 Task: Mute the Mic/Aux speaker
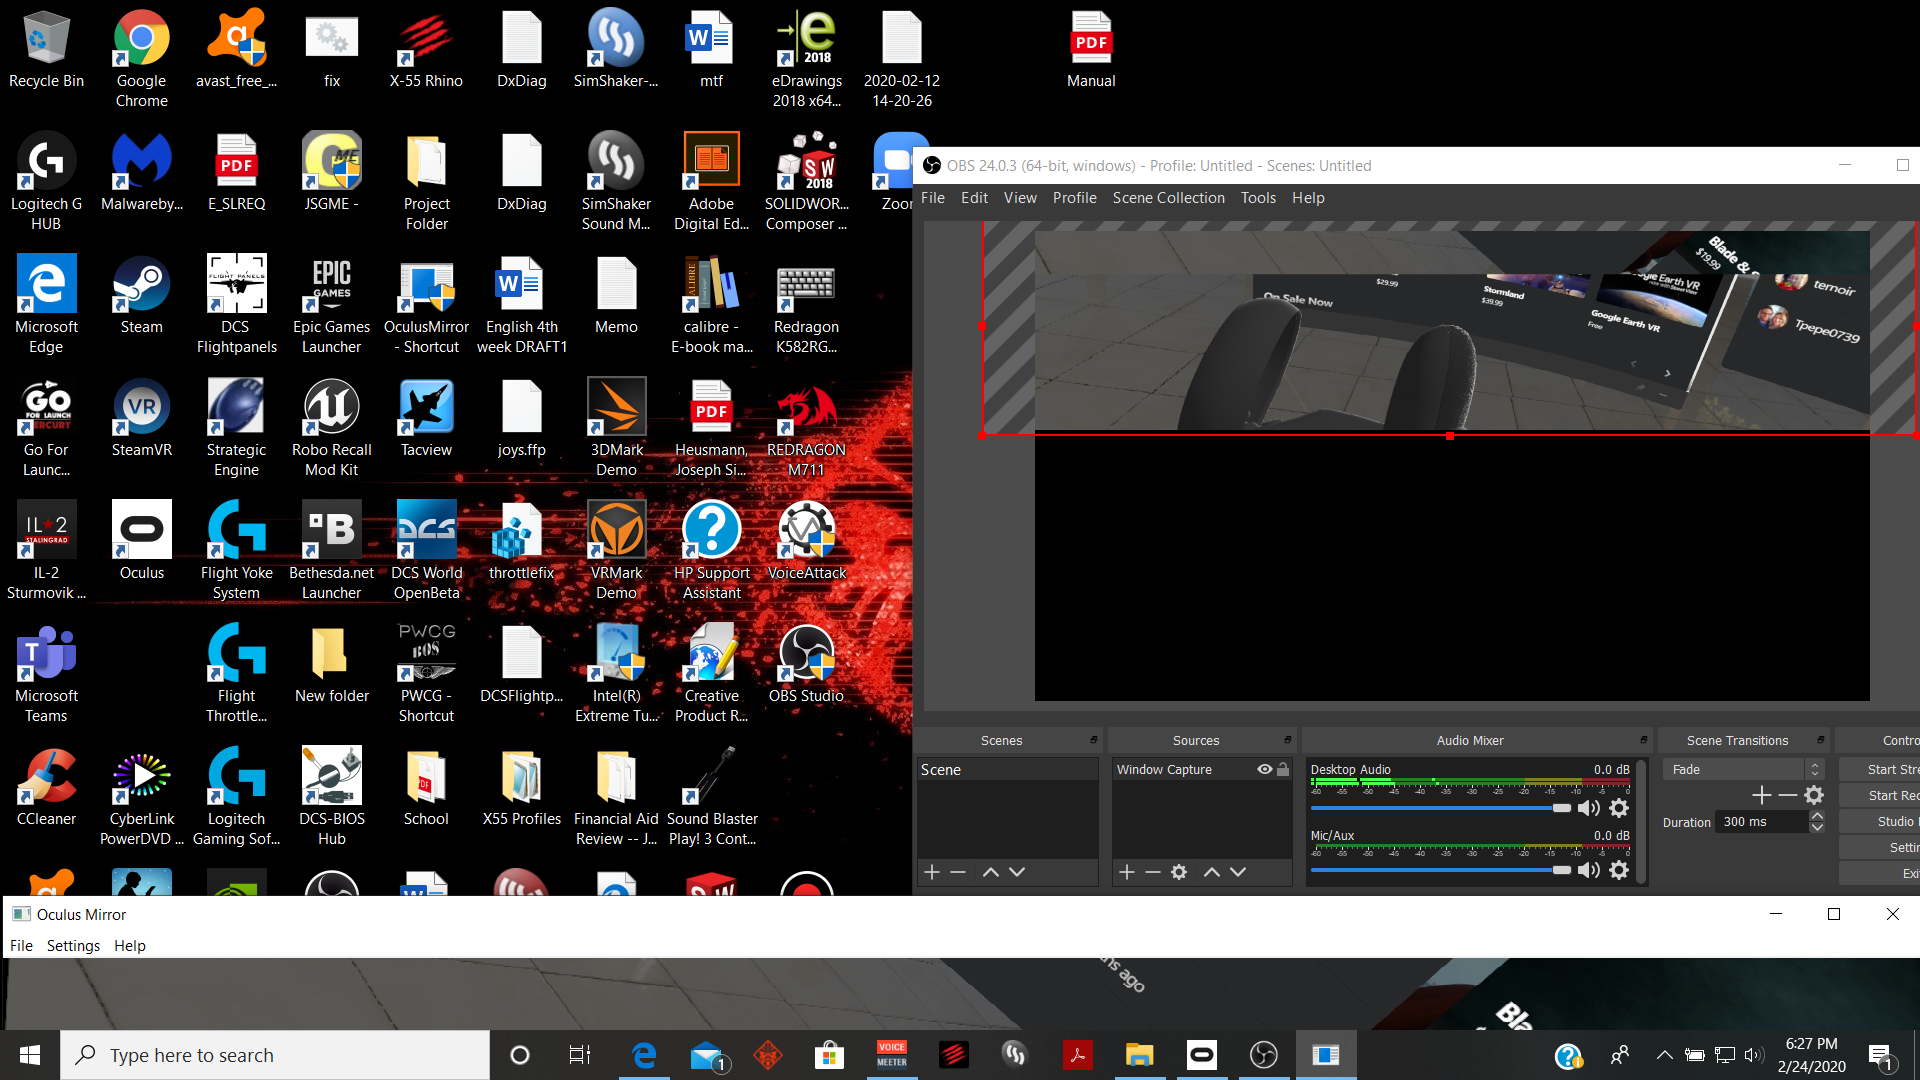(x=1589, y=870)
